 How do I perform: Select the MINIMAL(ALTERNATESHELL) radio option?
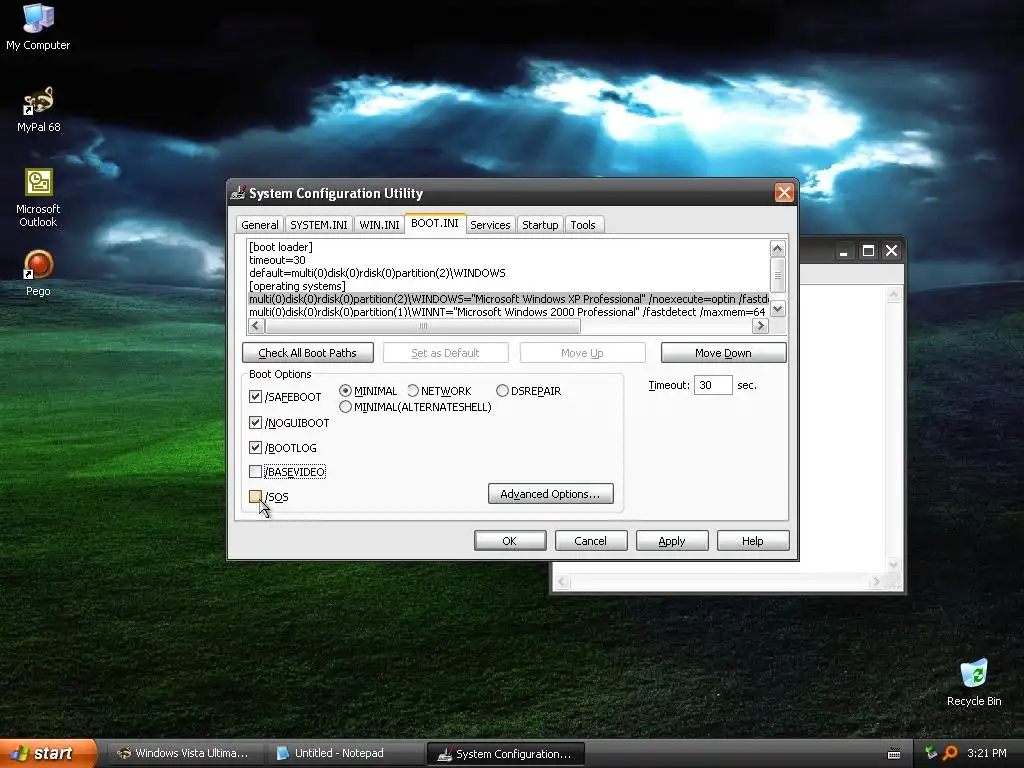[x=345, y=407]
